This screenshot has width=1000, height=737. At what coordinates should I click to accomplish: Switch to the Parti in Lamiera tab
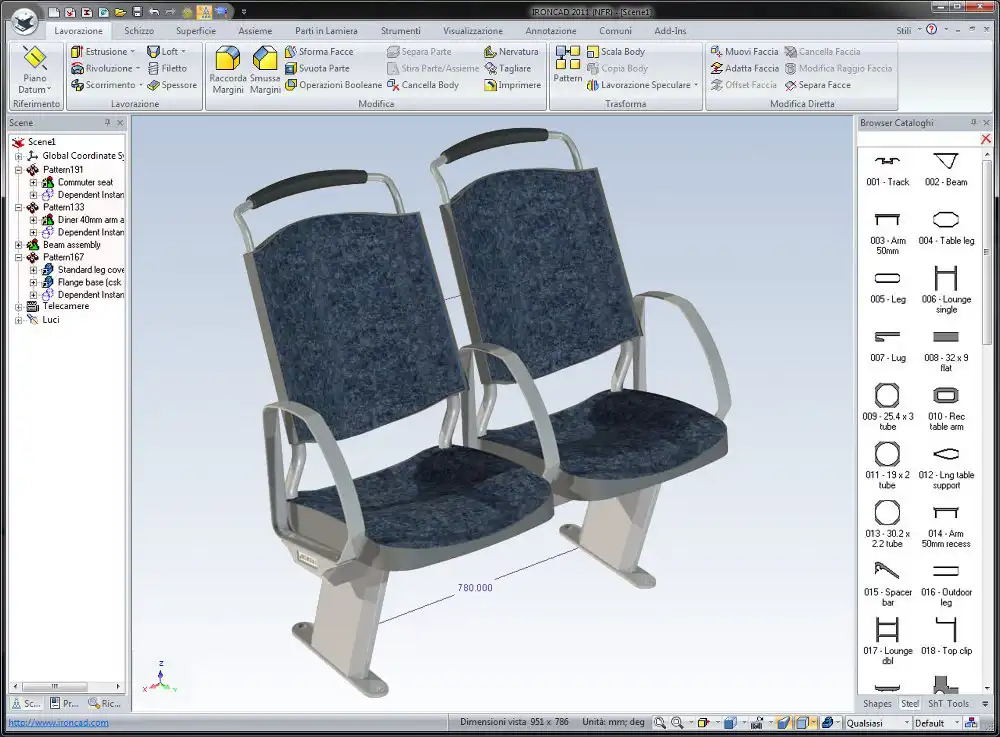[x=326, y=31]
